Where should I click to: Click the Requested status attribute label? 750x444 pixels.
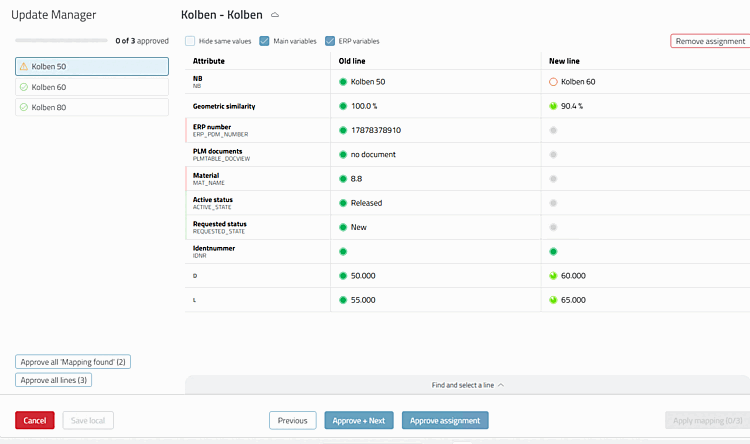220,224
